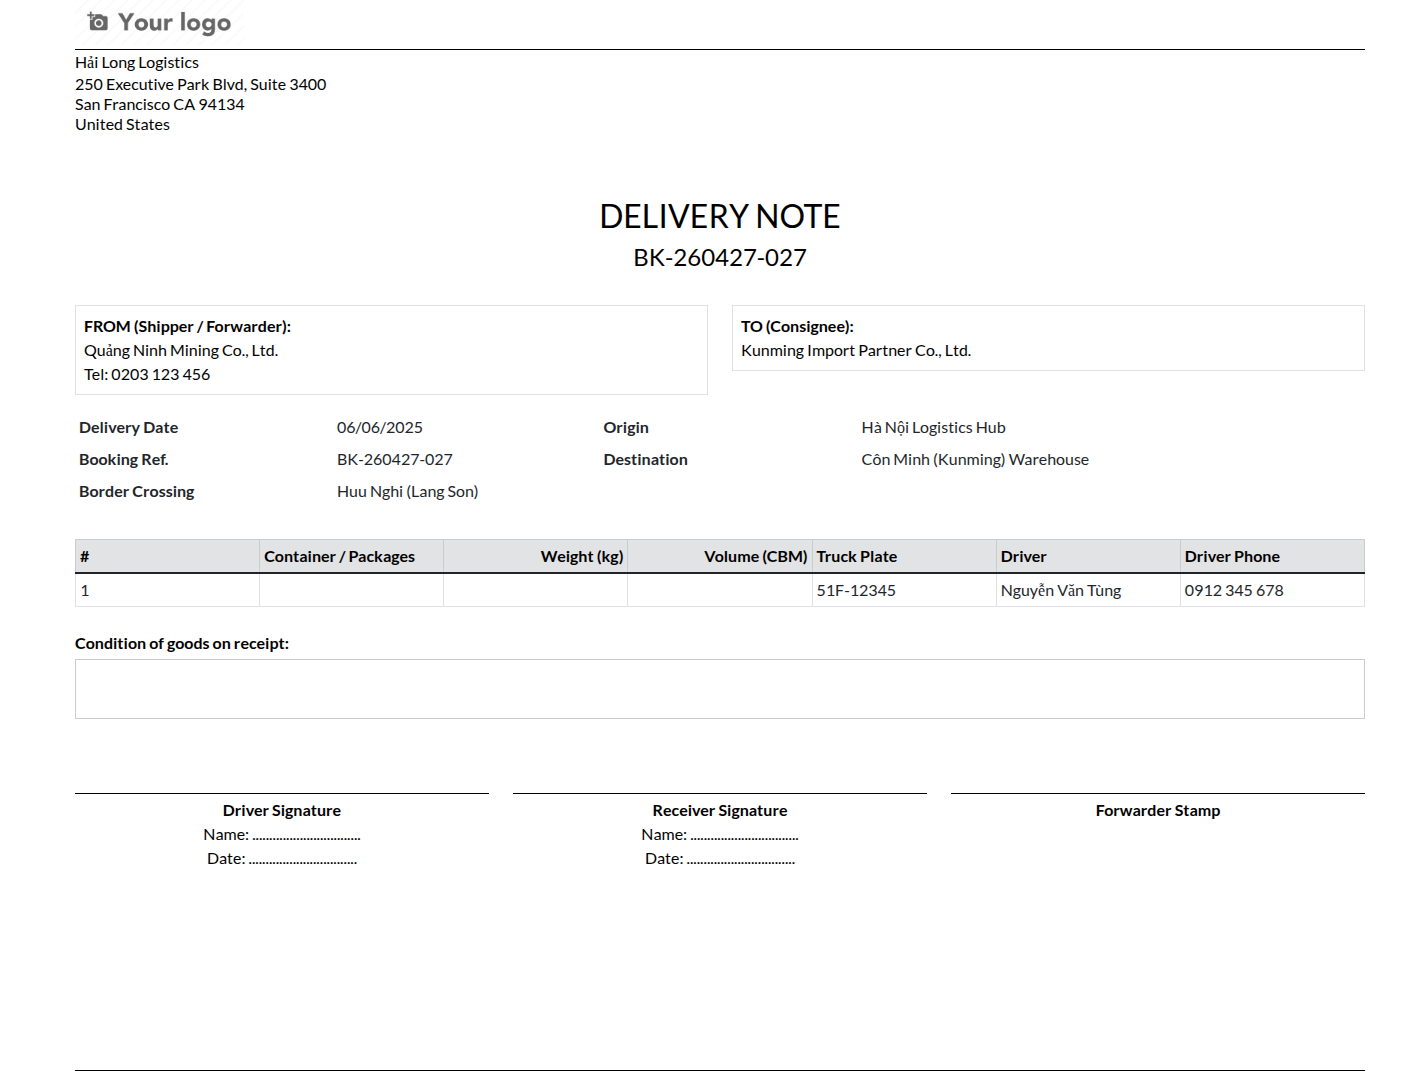Click the 'Booking Ref.' label

(124, 459)
